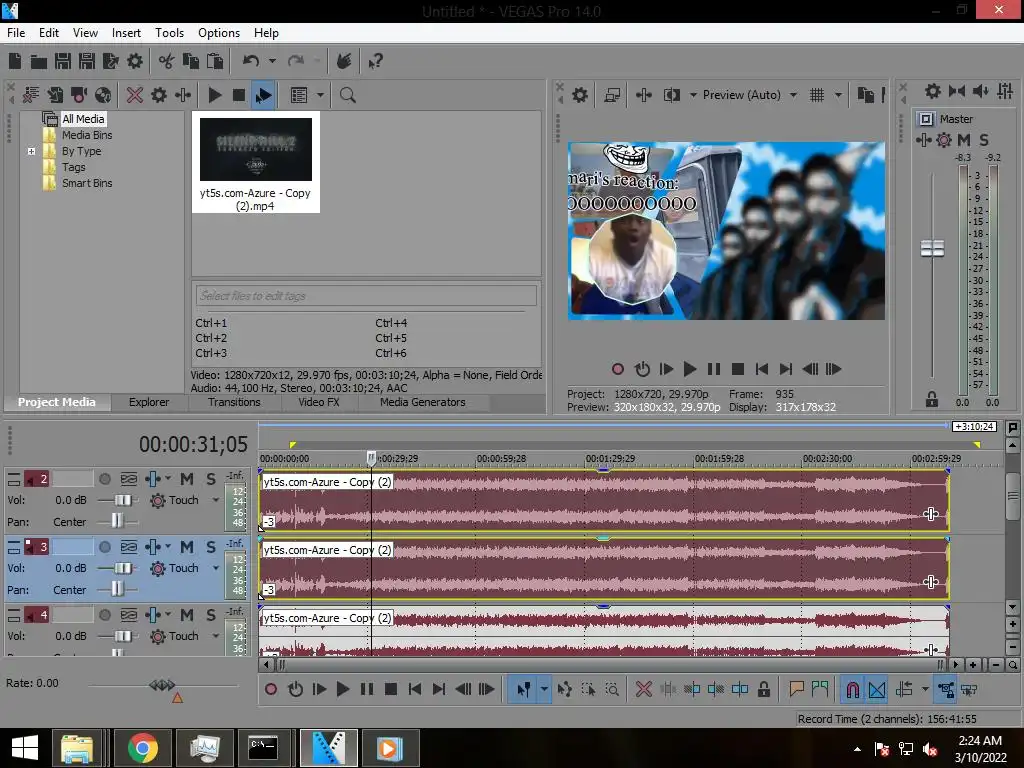Screen dimensions: 1024x768
Task: Open the overlays grid dropdown arrow
Action: 838,95
